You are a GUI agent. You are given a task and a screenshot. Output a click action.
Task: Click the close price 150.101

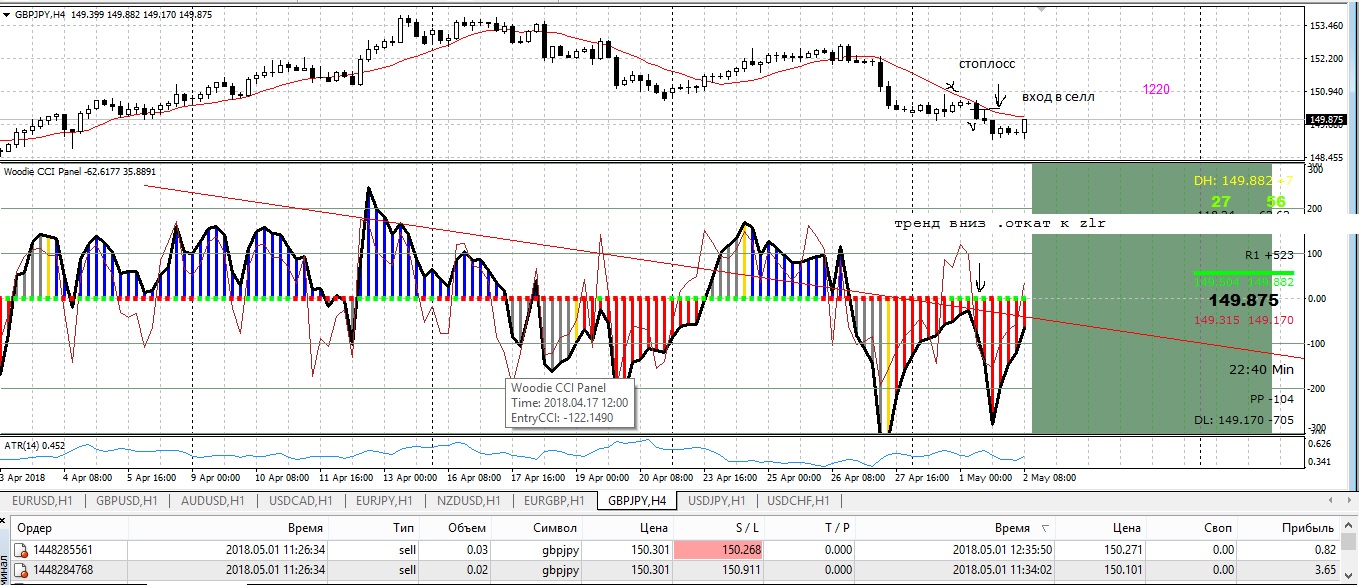point(1122,570)
